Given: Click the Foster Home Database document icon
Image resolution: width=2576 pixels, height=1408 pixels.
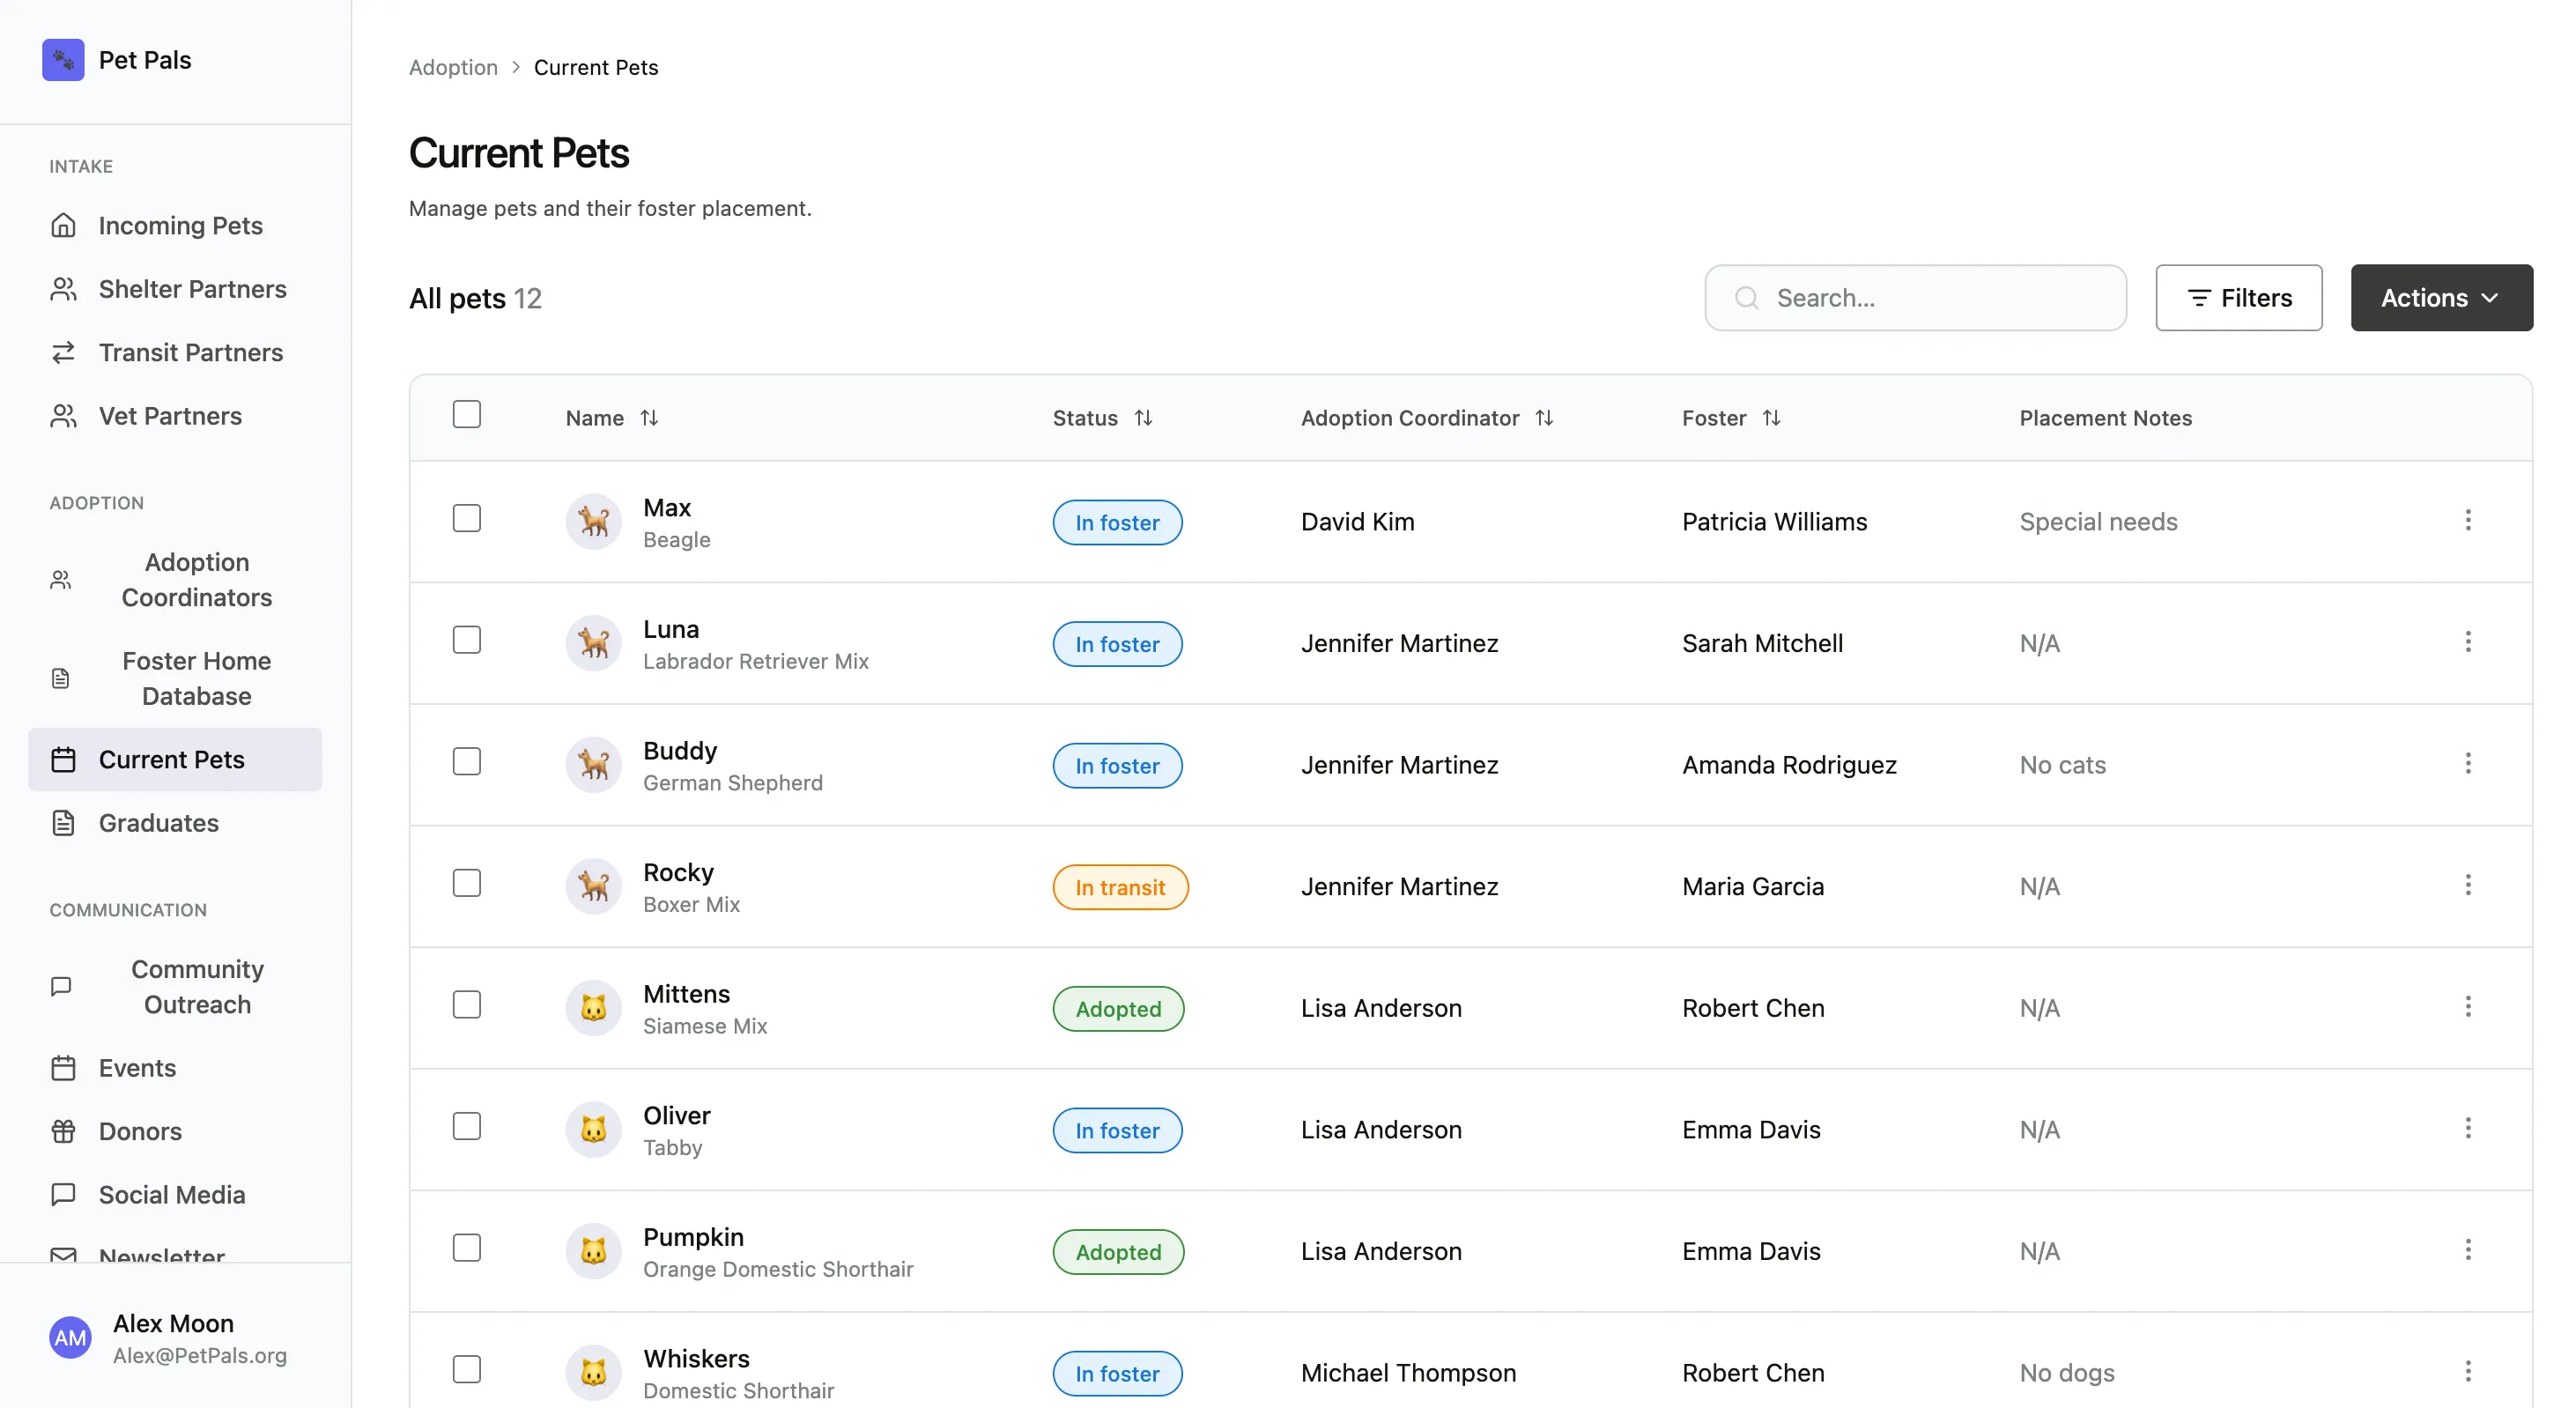Looking at the screenshot, I should (x=61, y=679).
